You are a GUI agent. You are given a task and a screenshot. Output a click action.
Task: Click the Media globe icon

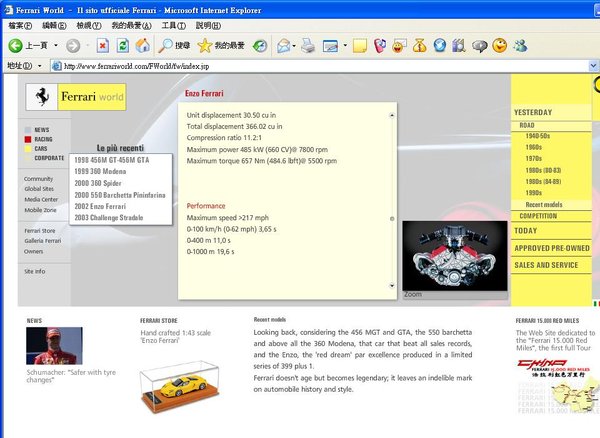coord(260,46)
